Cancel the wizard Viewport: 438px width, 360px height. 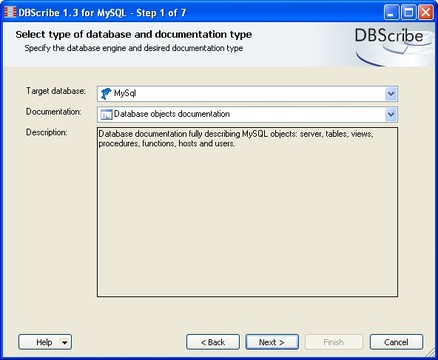(396, 342)
